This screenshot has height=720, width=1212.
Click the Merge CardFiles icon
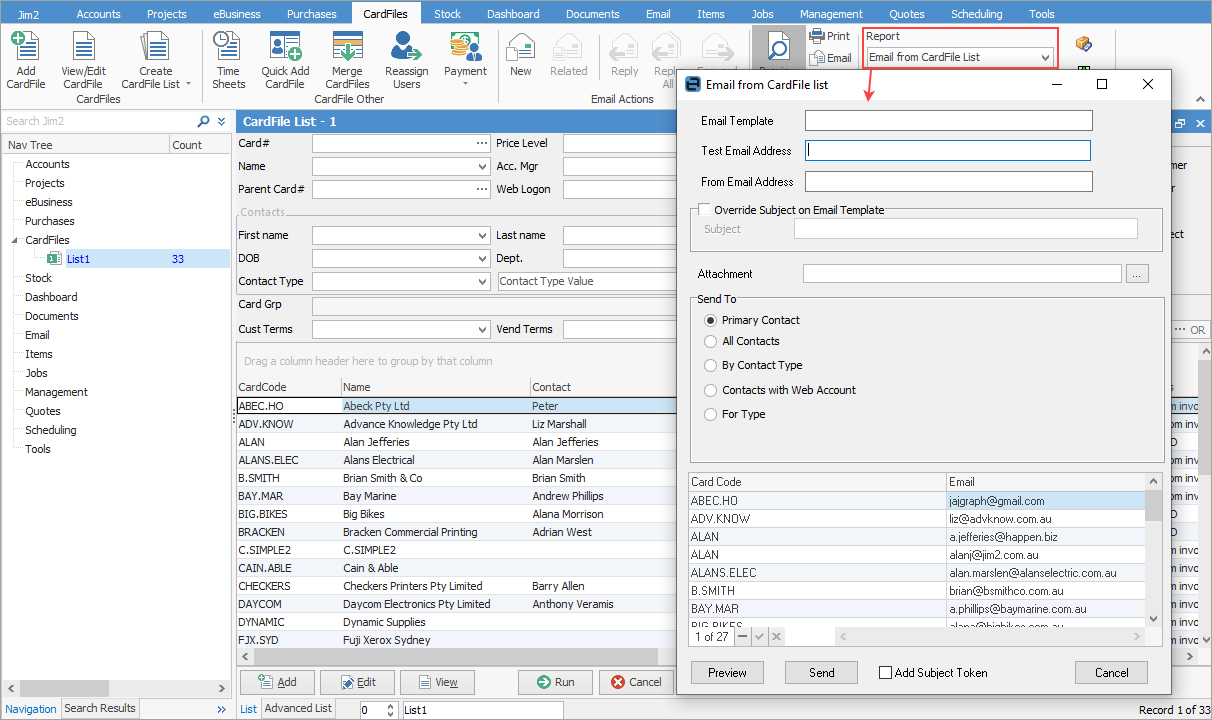click(347, 47)
